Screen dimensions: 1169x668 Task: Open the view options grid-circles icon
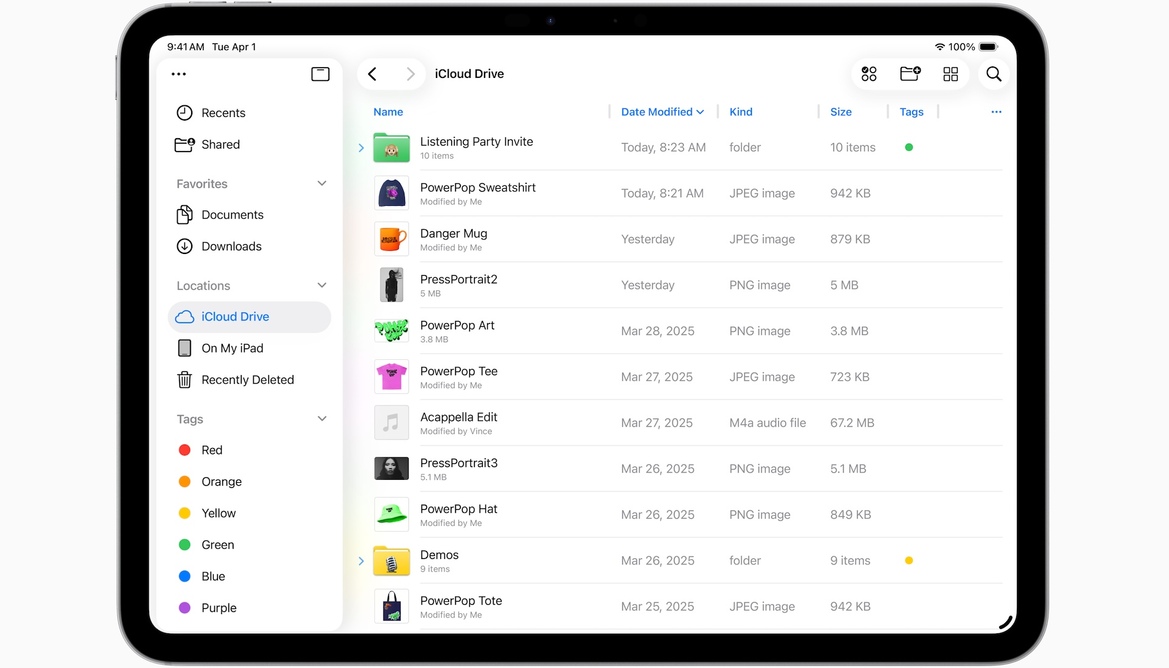point(869,74)
